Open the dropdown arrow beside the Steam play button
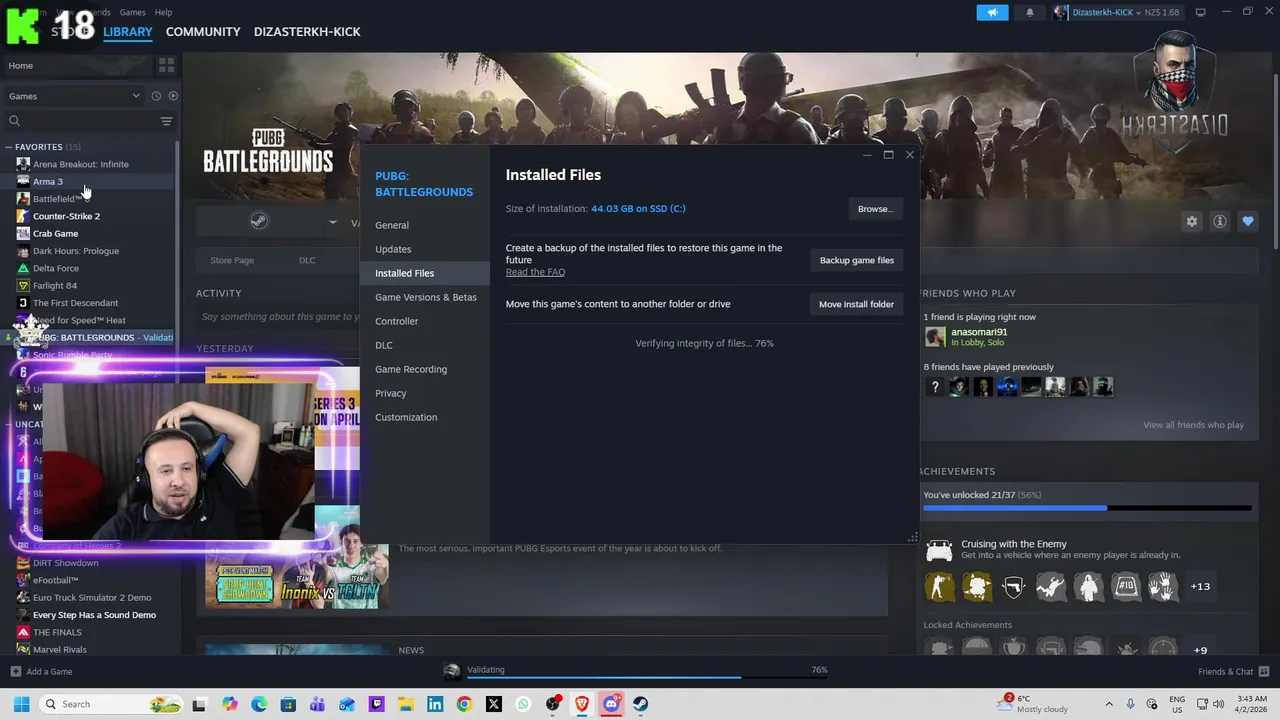This screenshot has height=720, width=1280. pos(333,222)
